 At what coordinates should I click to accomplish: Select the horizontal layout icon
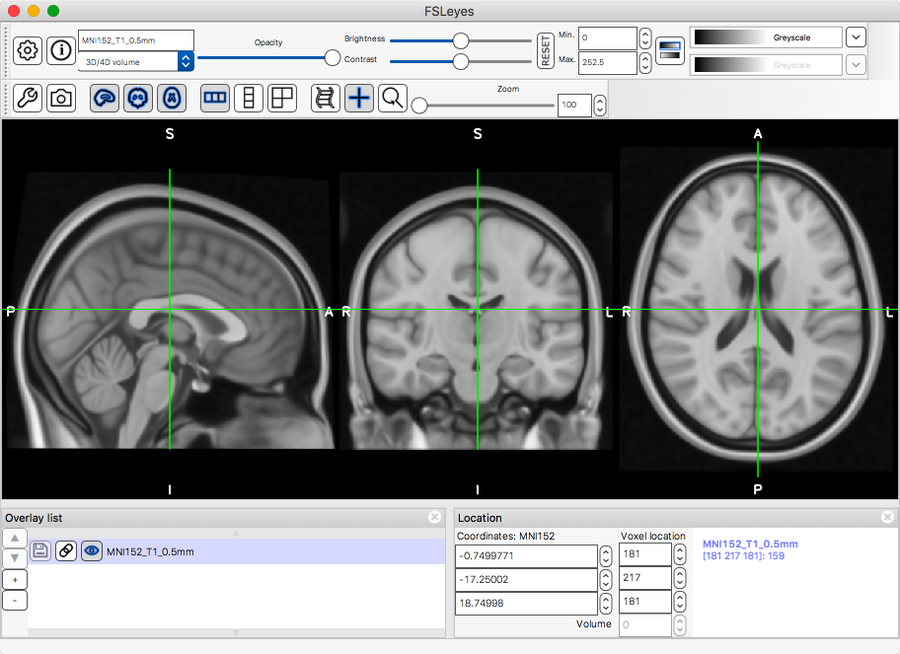[x=215, y=98]
